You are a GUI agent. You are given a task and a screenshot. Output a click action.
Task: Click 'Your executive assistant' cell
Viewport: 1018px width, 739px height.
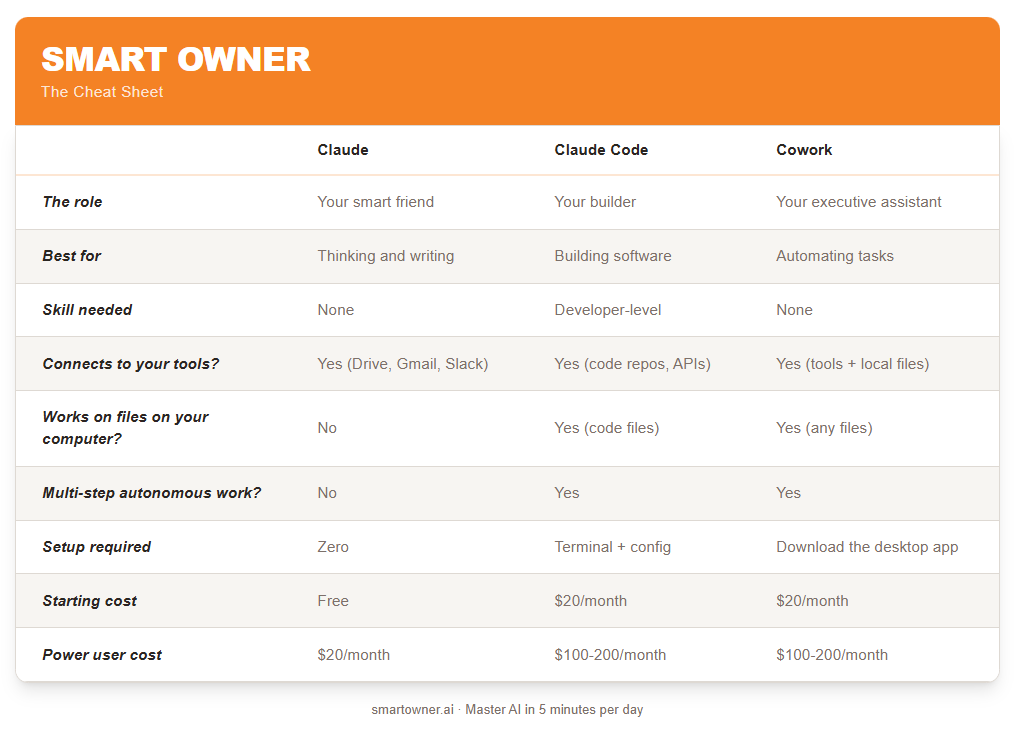(x=858, y=202)
